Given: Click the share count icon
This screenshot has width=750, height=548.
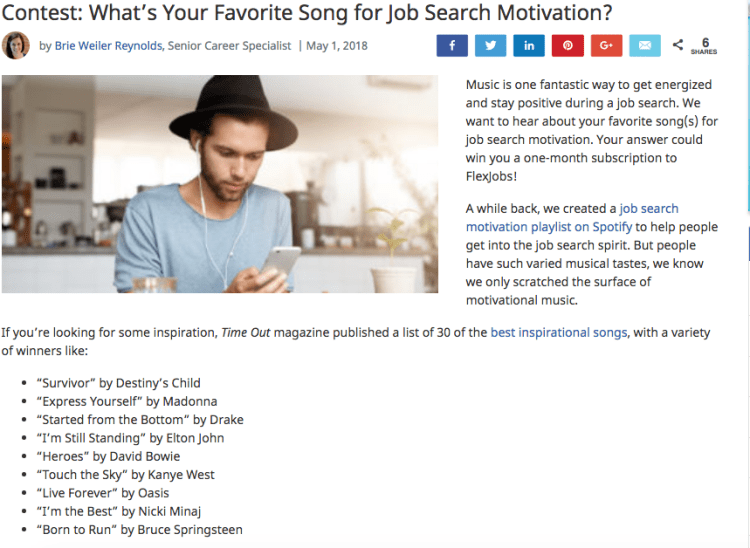Looking at the screenshot, I should point(679,46).
